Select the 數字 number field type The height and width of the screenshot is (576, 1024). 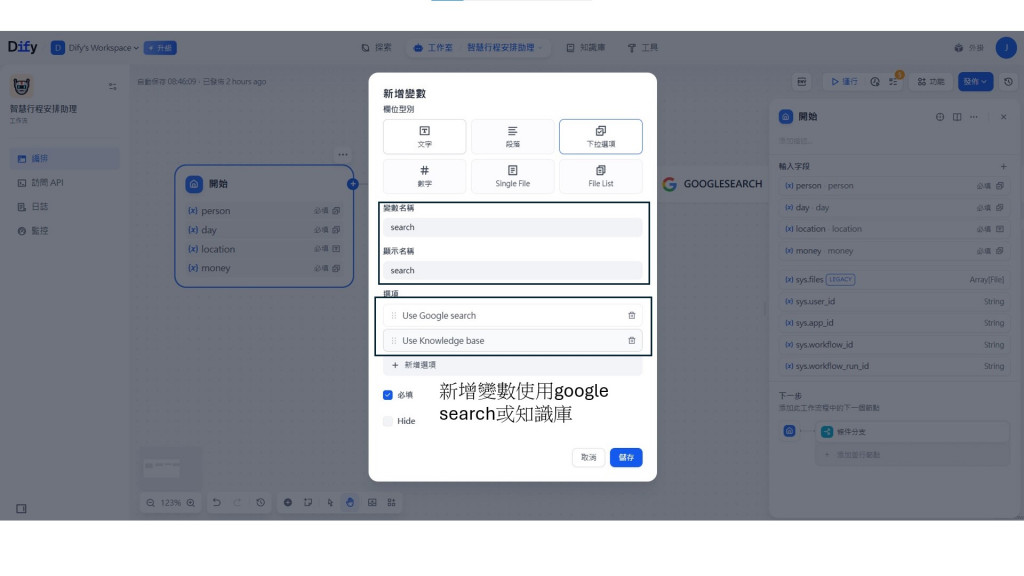coord(424,176)
